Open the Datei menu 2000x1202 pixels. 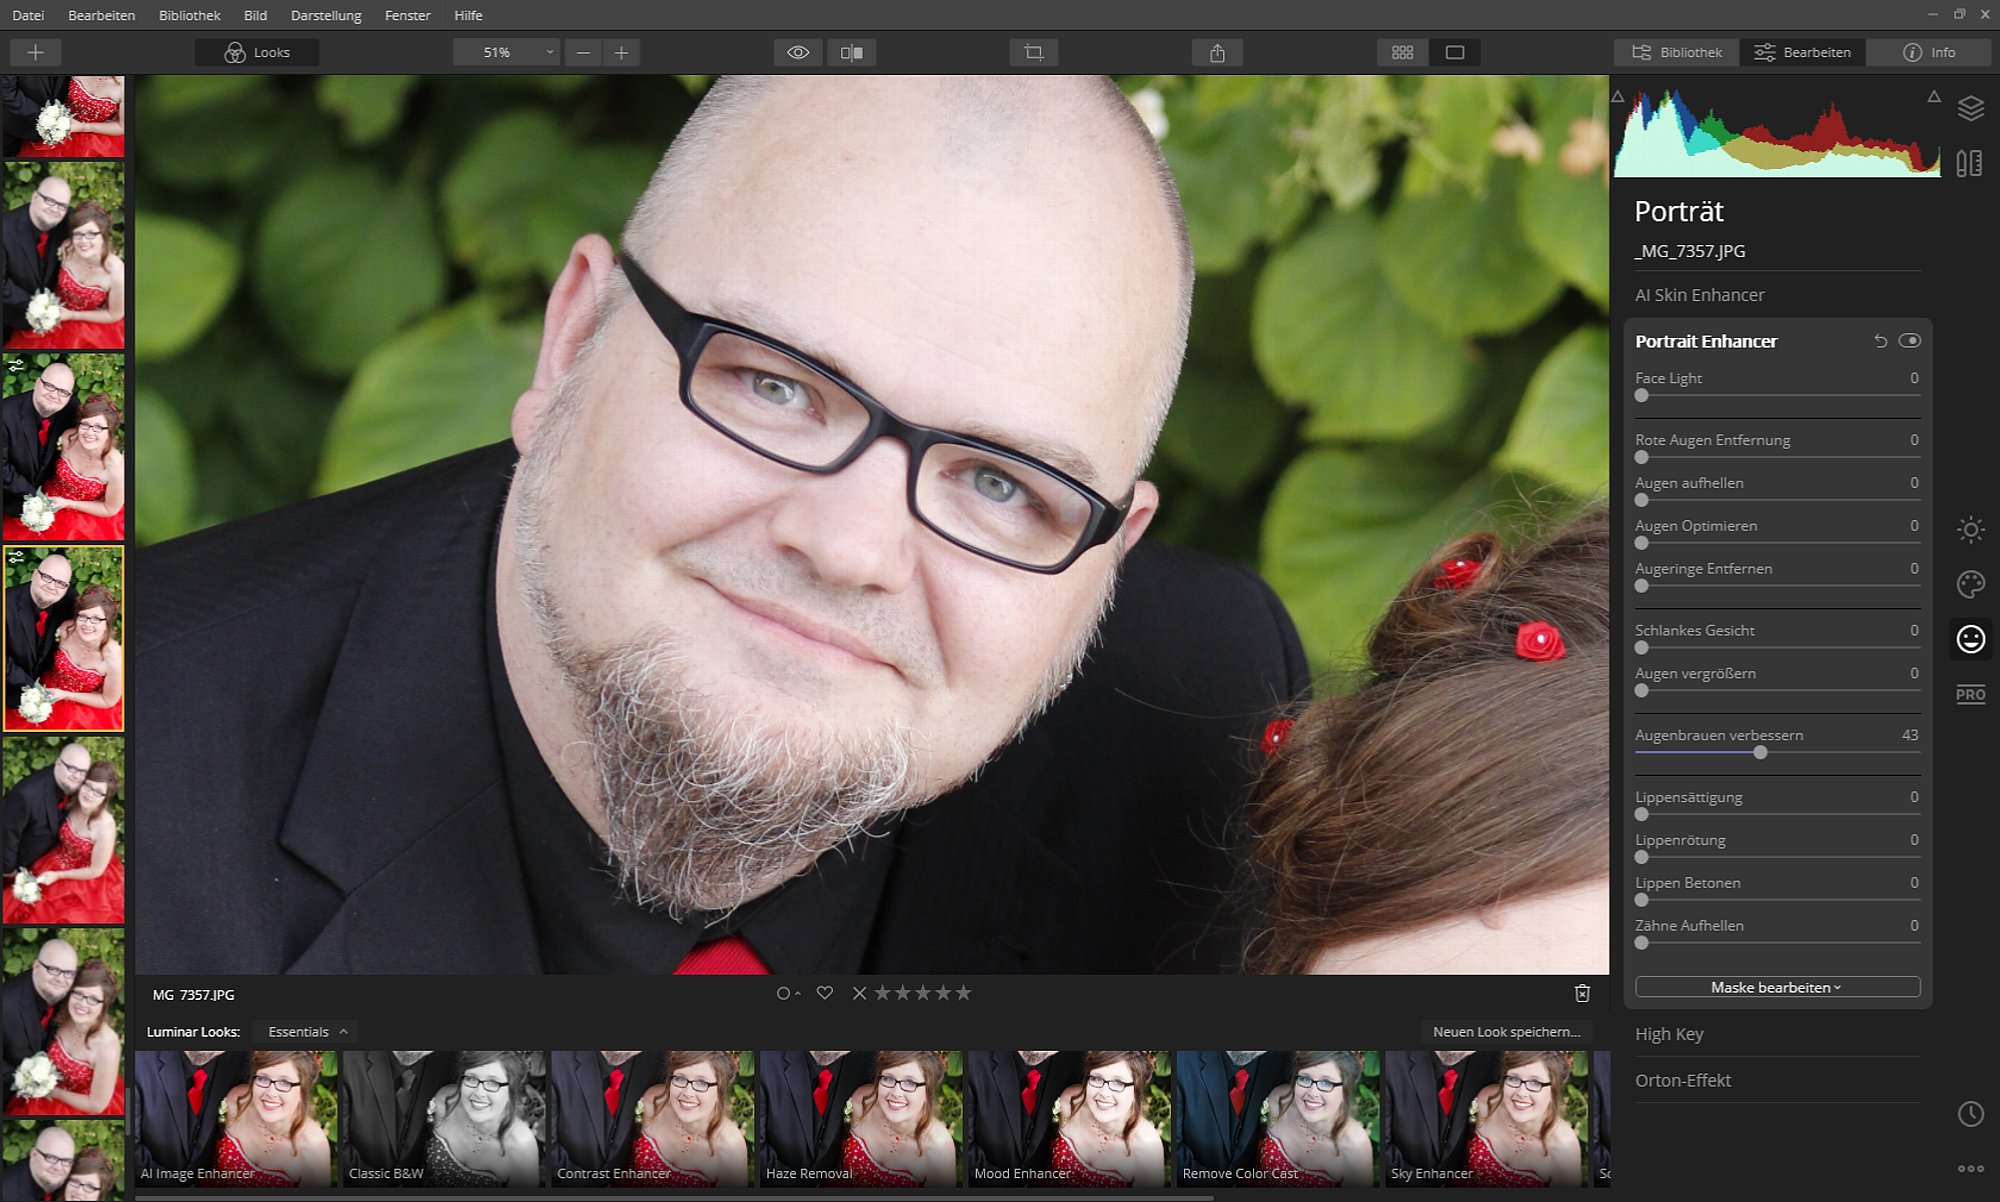pos(28,15)
